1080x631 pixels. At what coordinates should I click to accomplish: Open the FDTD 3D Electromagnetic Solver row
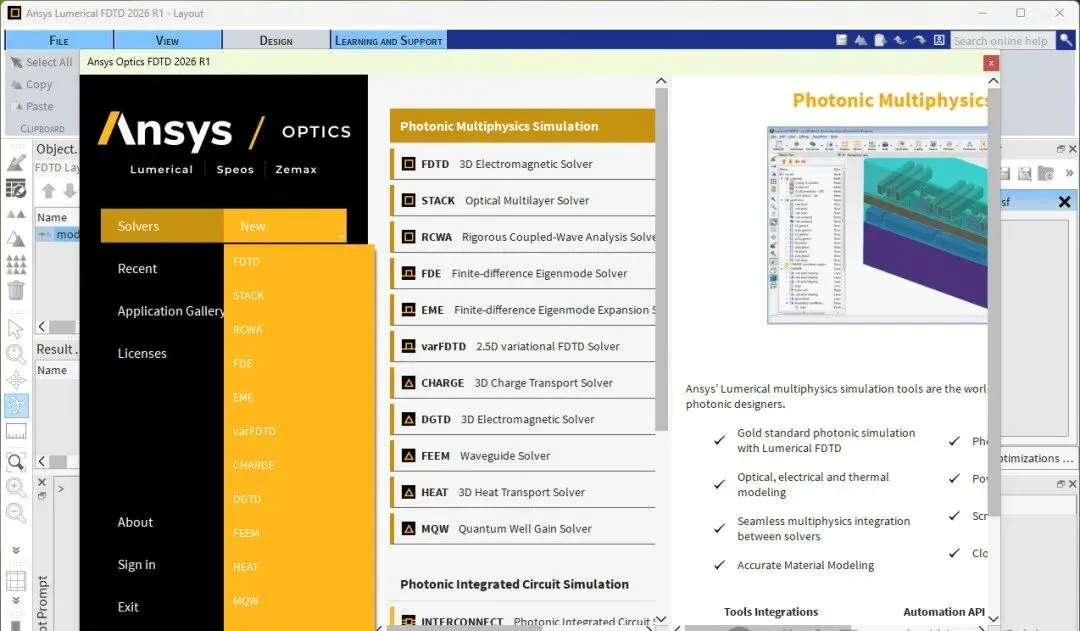pyautogui.click(x=523, y=164)
